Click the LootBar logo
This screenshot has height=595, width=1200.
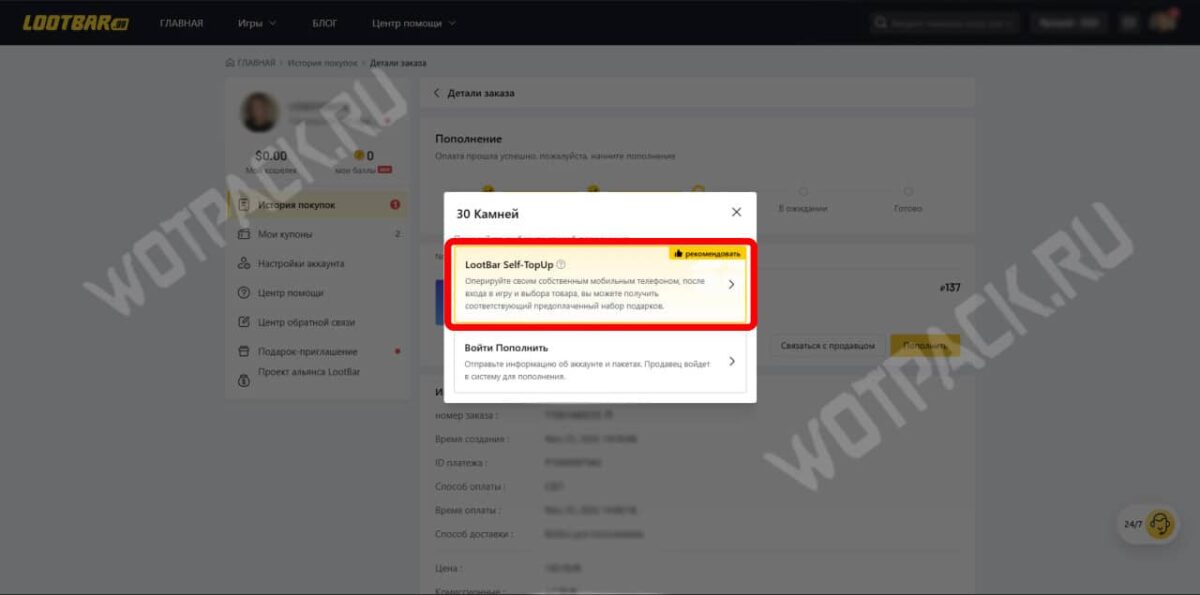76,23
